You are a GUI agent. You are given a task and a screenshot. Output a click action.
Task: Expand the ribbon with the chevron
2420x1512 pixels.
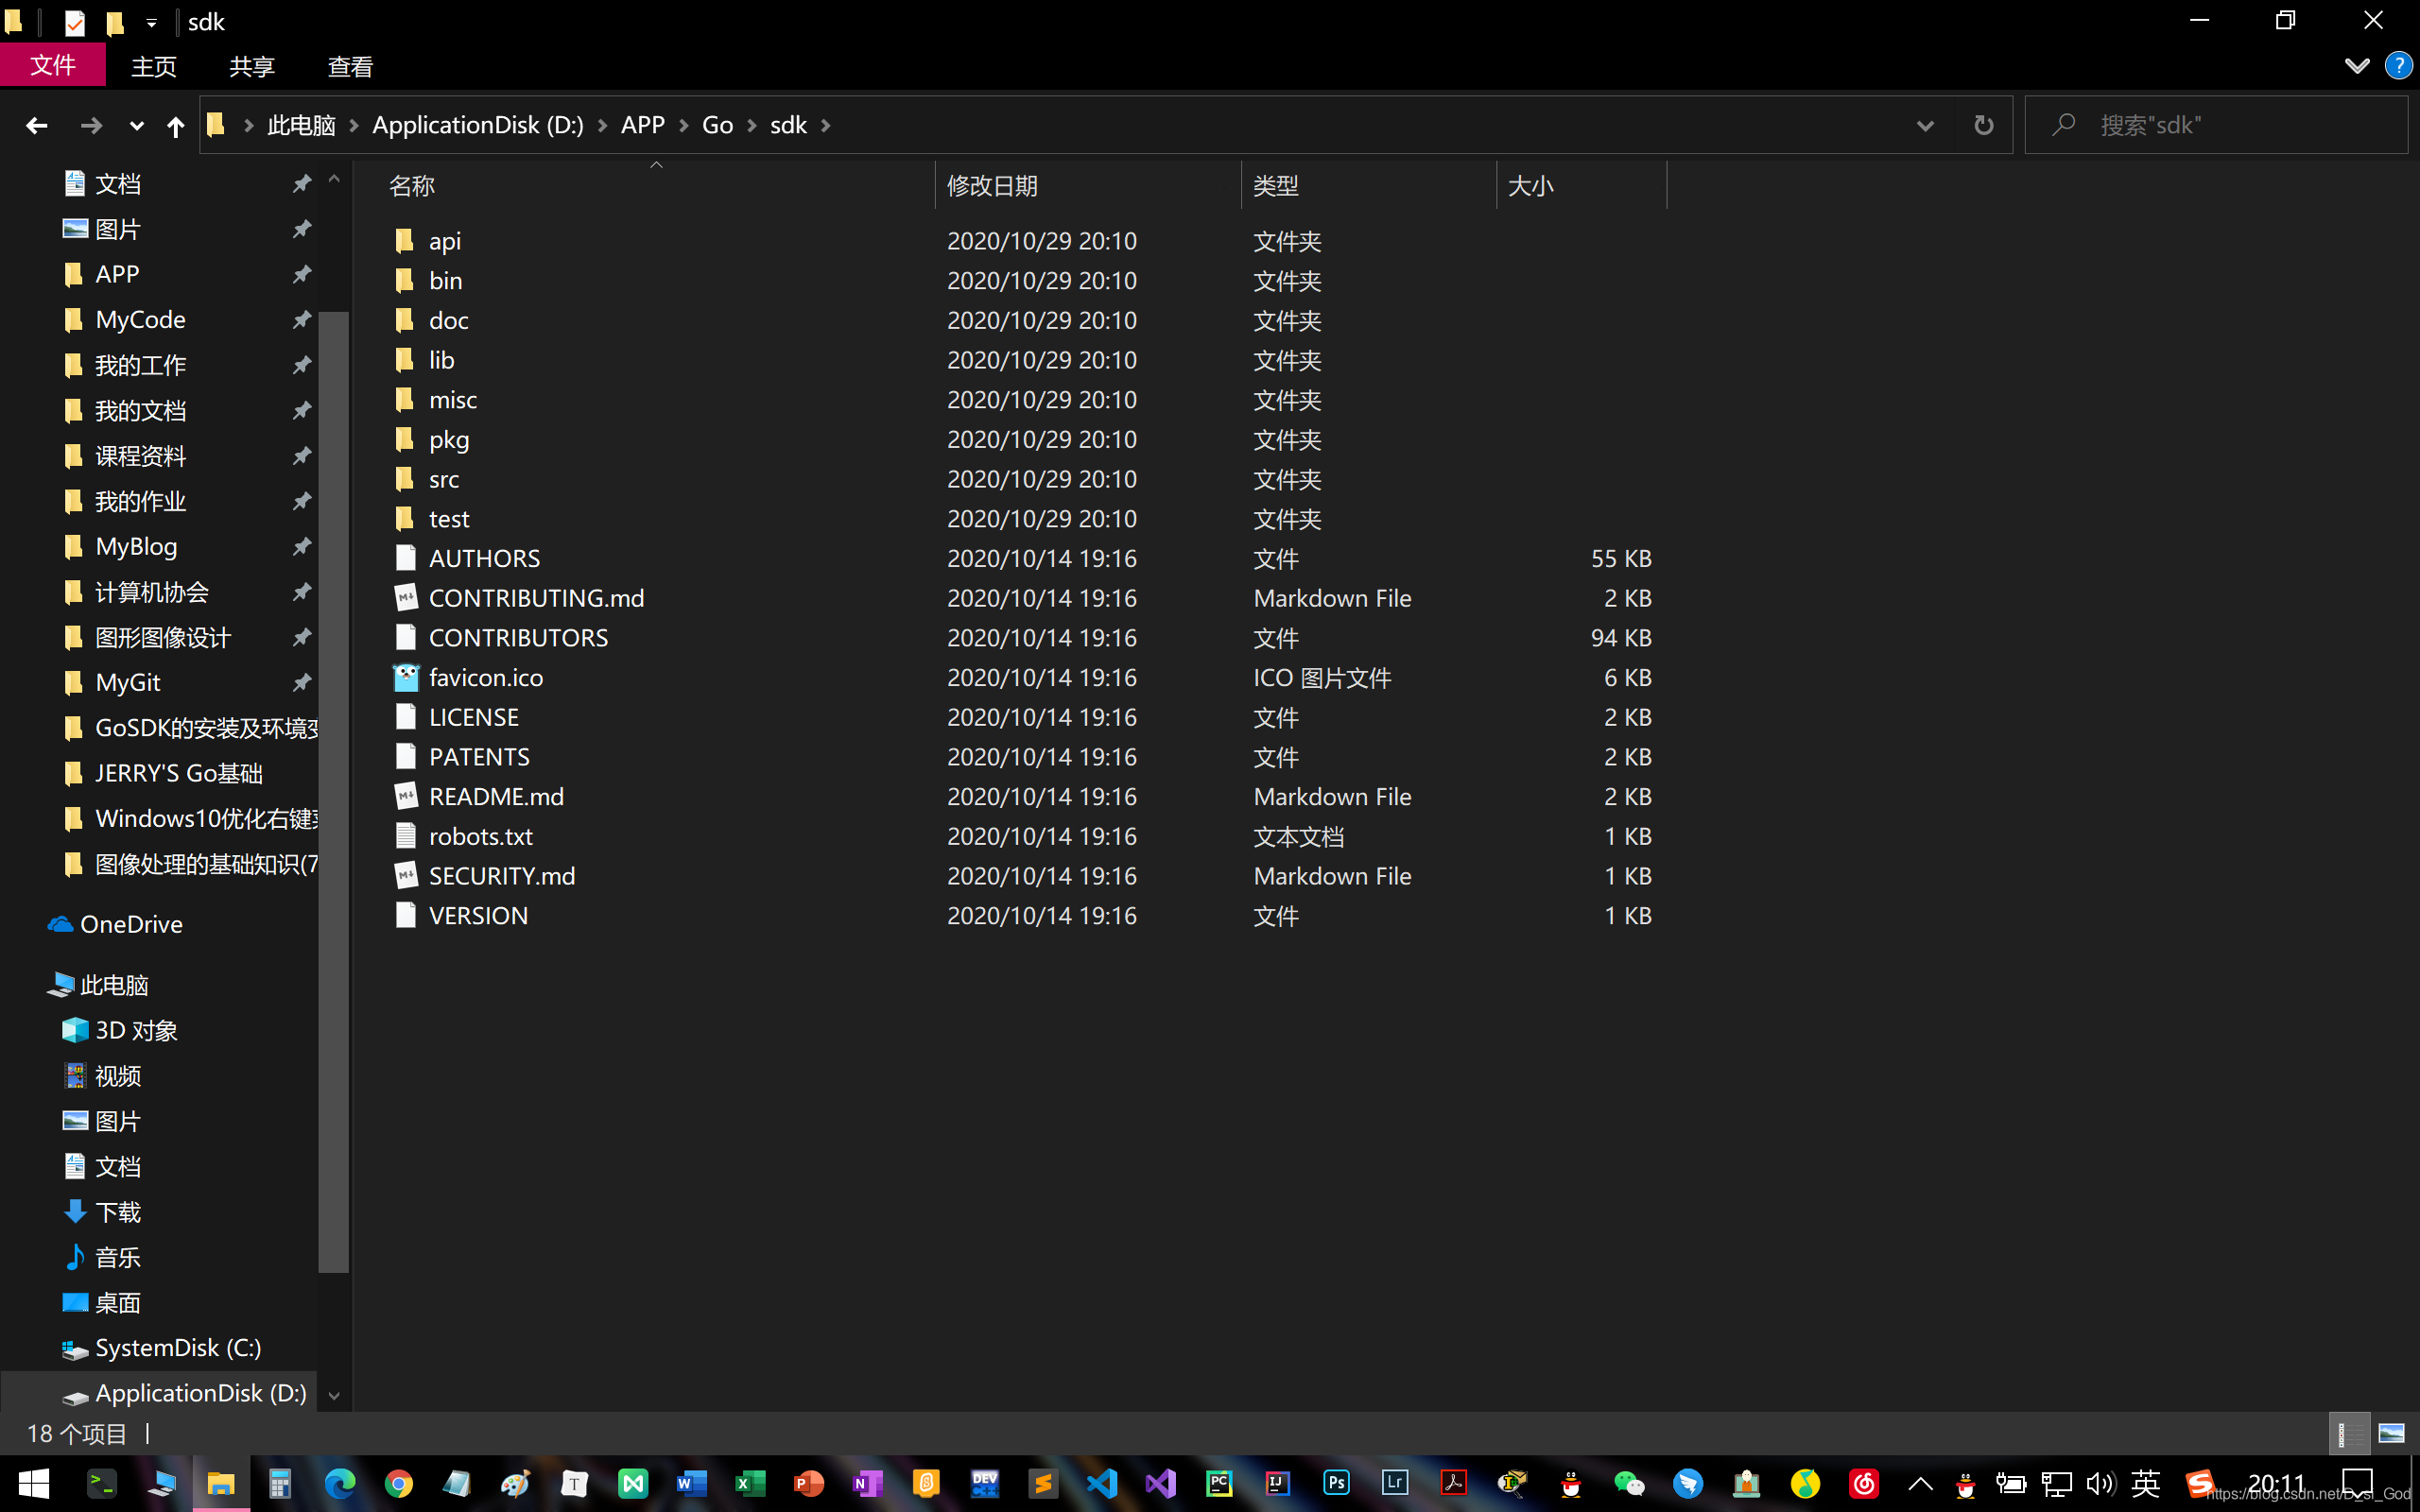pos(2356,66)
